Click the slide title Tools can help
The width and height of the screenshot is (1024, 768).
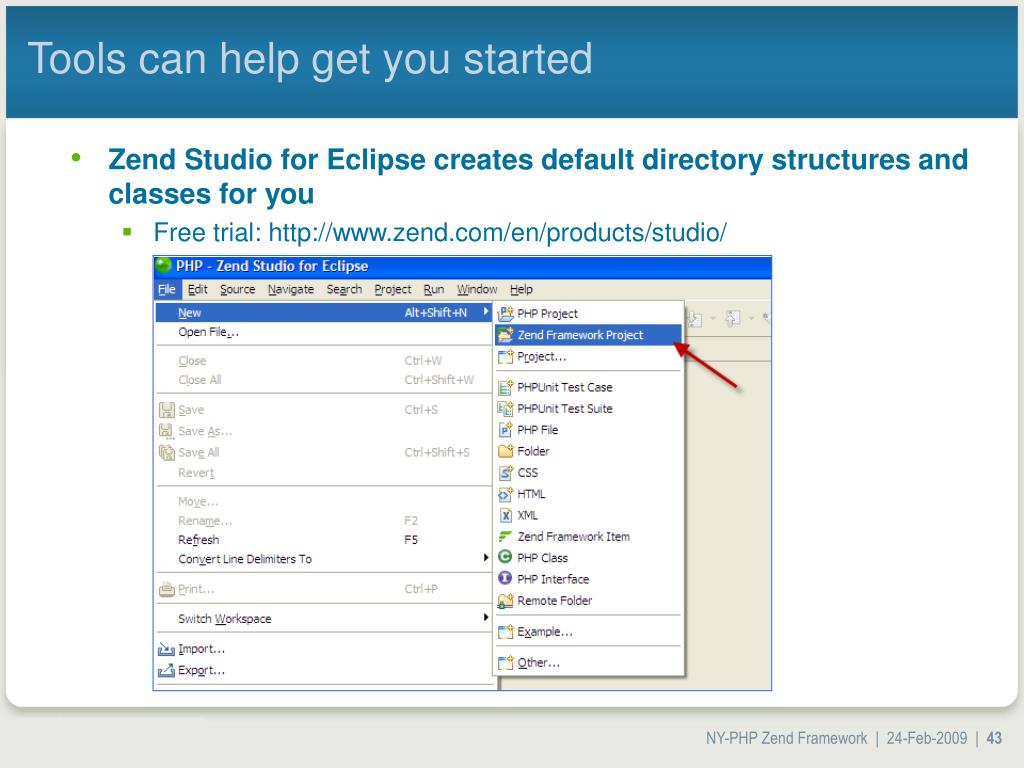(310, 59)
